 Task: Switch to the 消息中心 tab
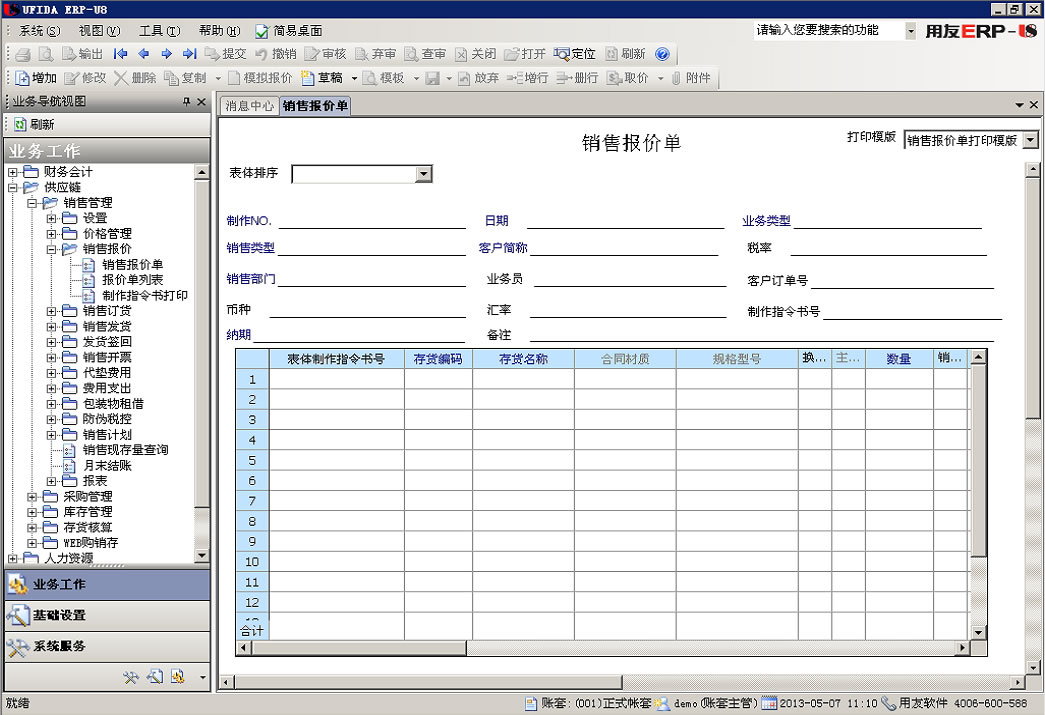coord(249,106)
